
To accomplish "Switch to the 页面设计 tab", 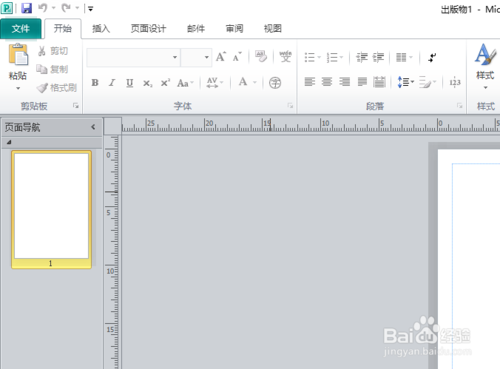I will (148, 29).
